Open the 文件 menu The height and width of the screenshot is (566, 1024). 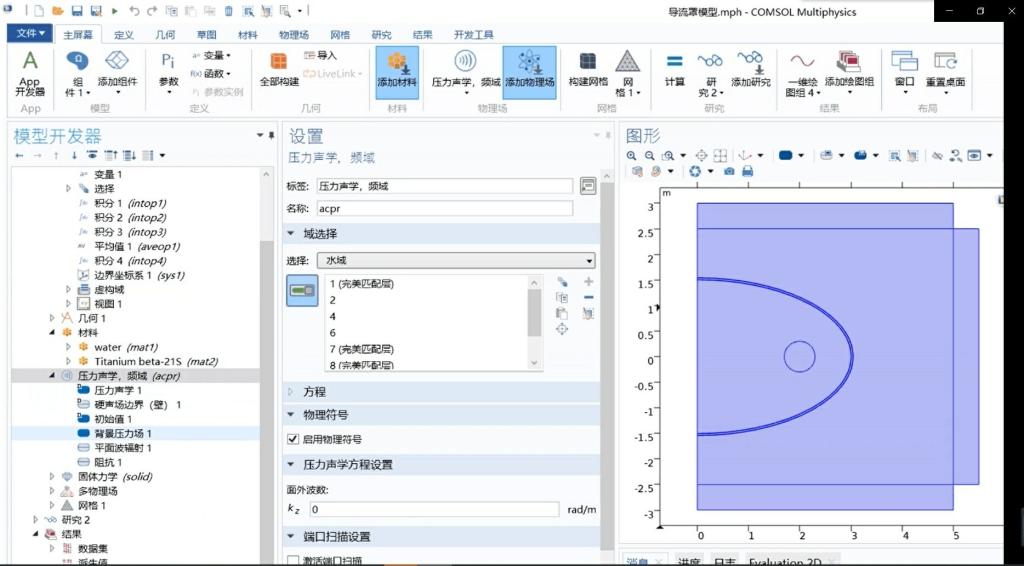tap(27, 34)
